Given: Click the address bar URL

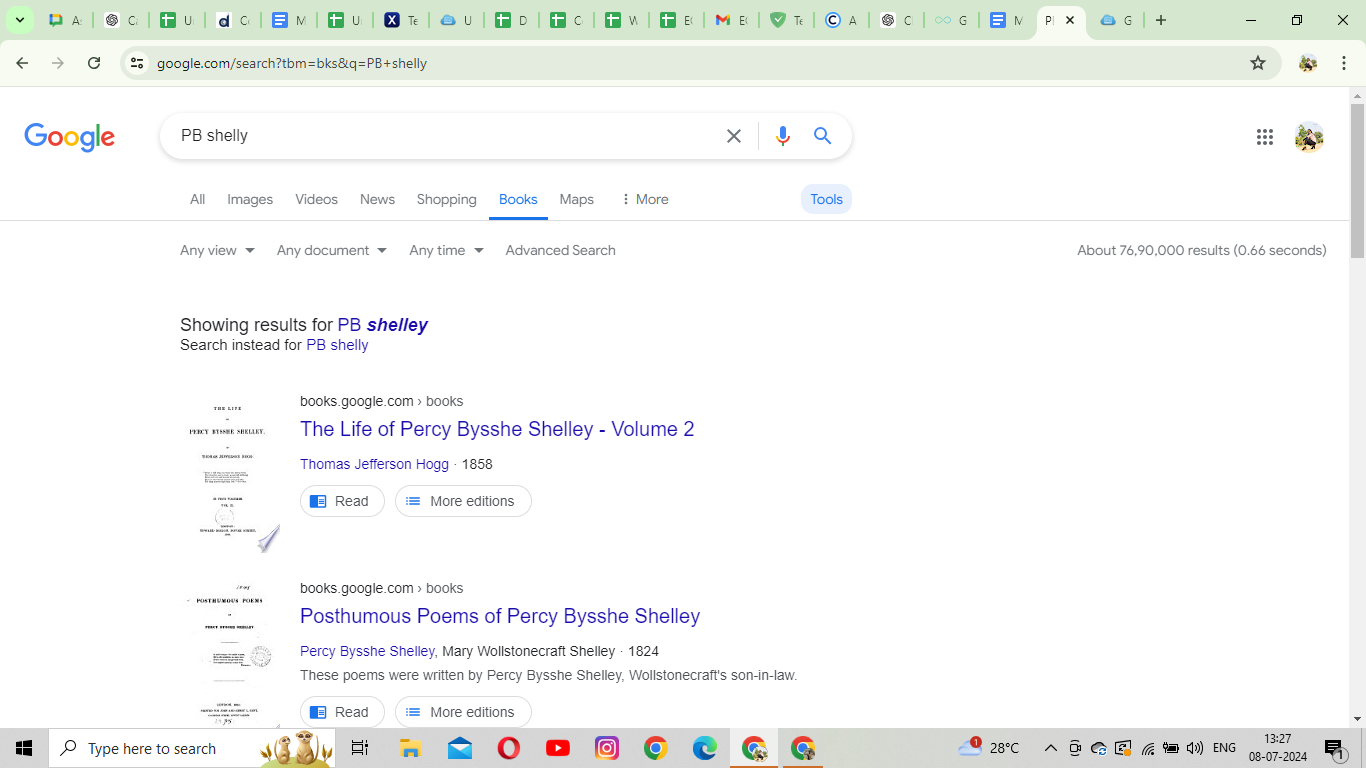Looking at the screenshot, I should 292,63.
